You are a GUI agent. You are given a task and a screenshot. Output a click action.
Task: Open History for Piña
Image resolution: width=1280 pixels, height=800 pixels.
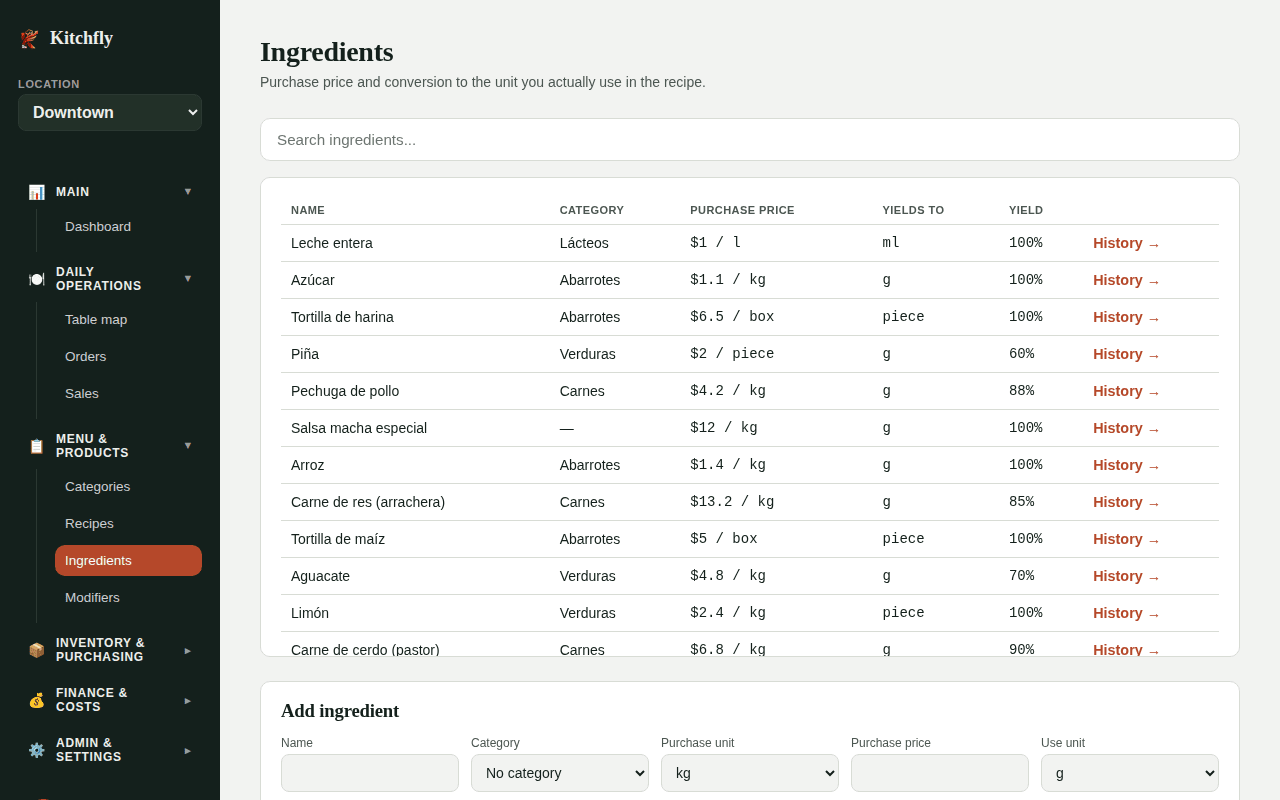[1126, 354]
